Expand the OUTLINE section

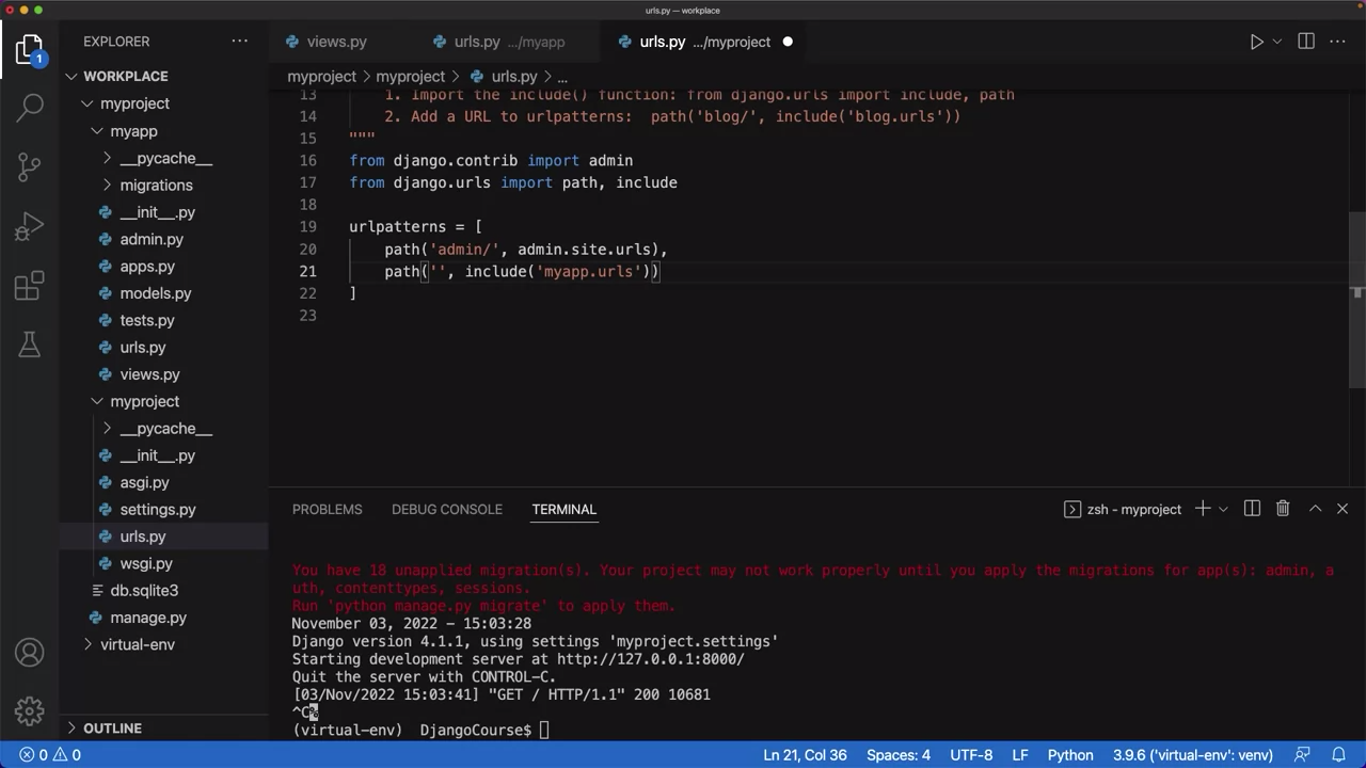pos(112,728)
